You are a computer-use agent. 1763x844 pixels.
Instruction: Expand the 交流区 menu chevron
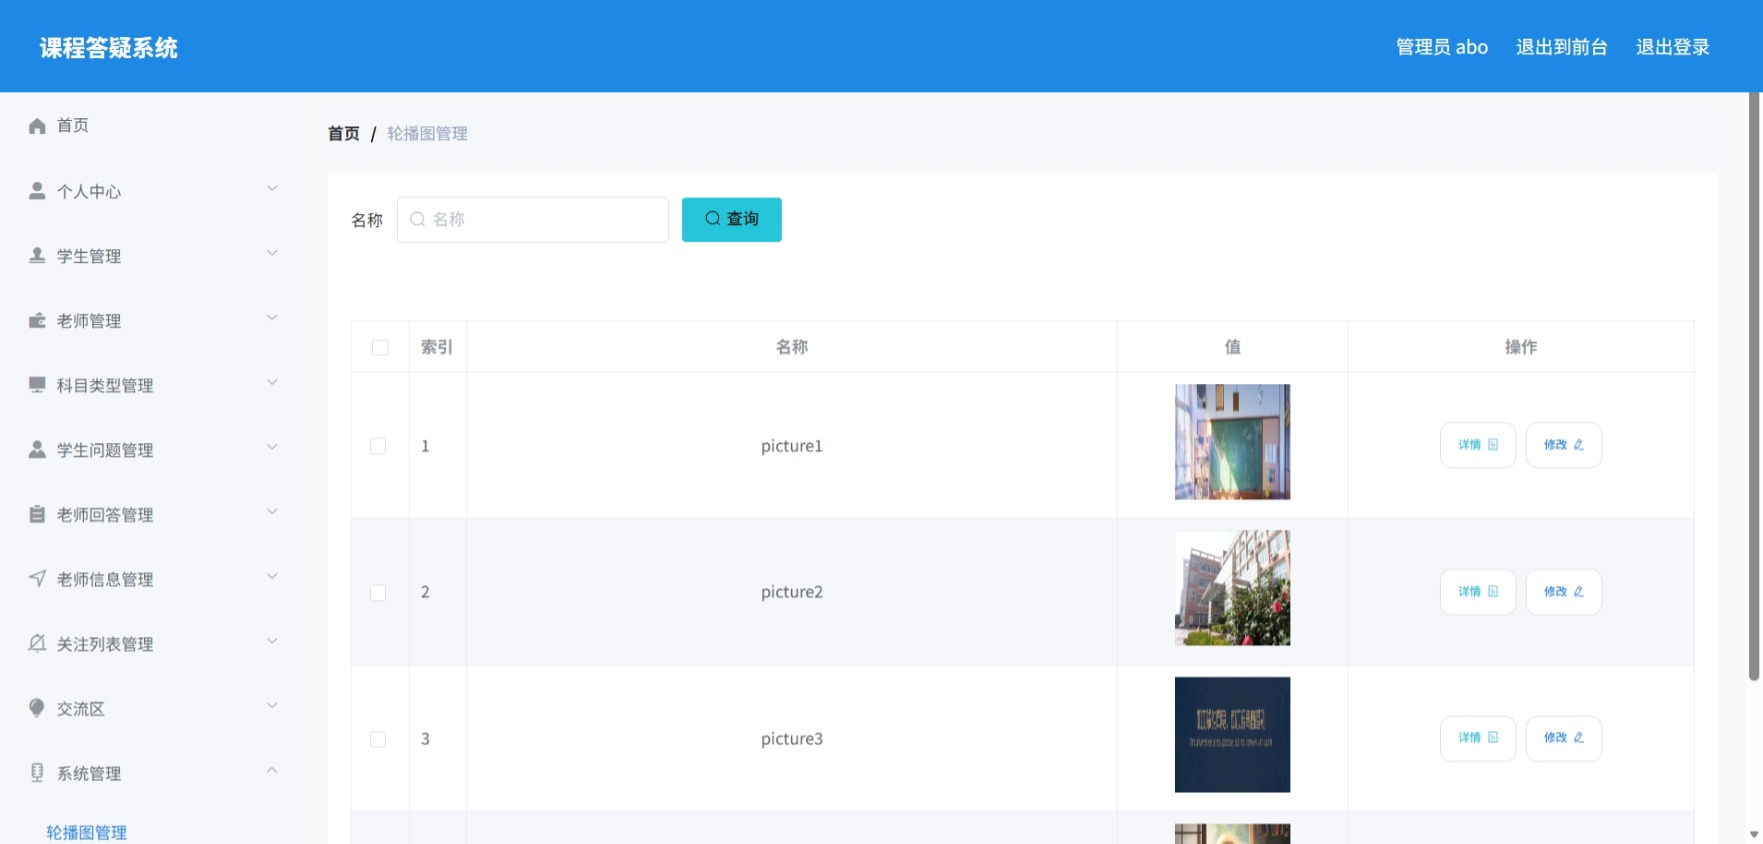272,705
